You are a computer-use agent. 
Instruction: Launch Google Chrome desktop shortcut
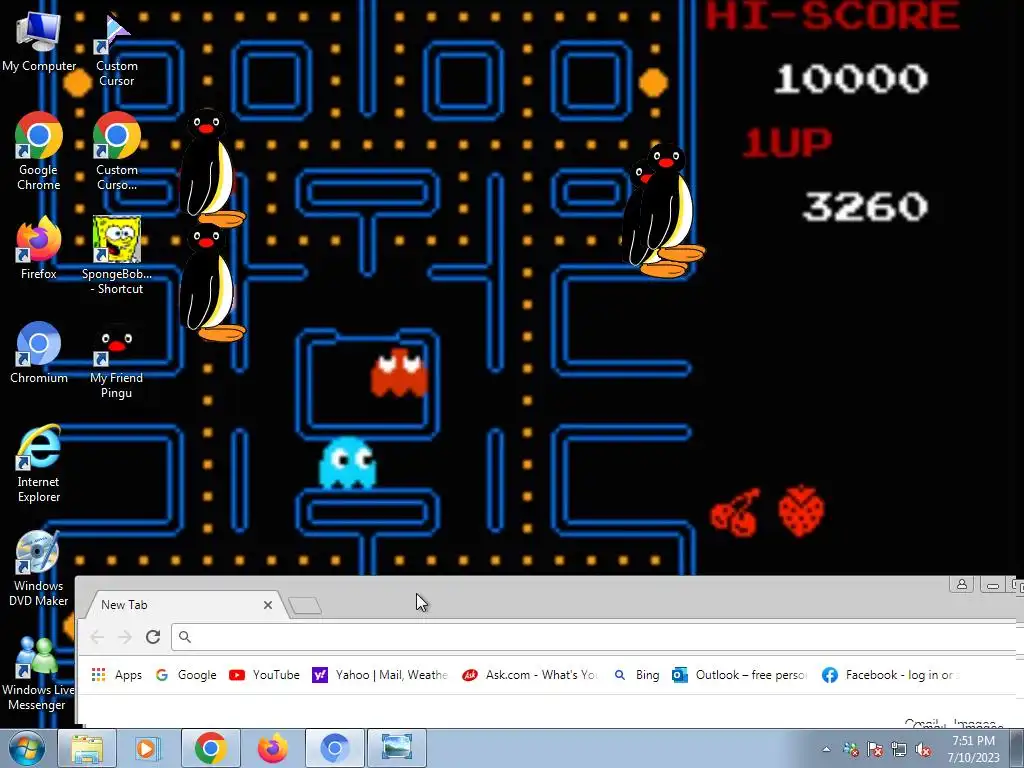click(39, 152)
